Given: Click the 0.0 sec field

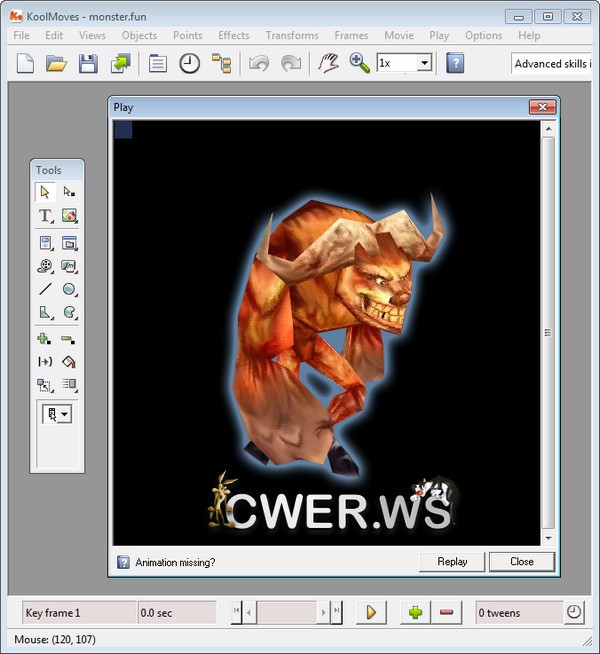Looking at the screenshot, I should (177, 613).
